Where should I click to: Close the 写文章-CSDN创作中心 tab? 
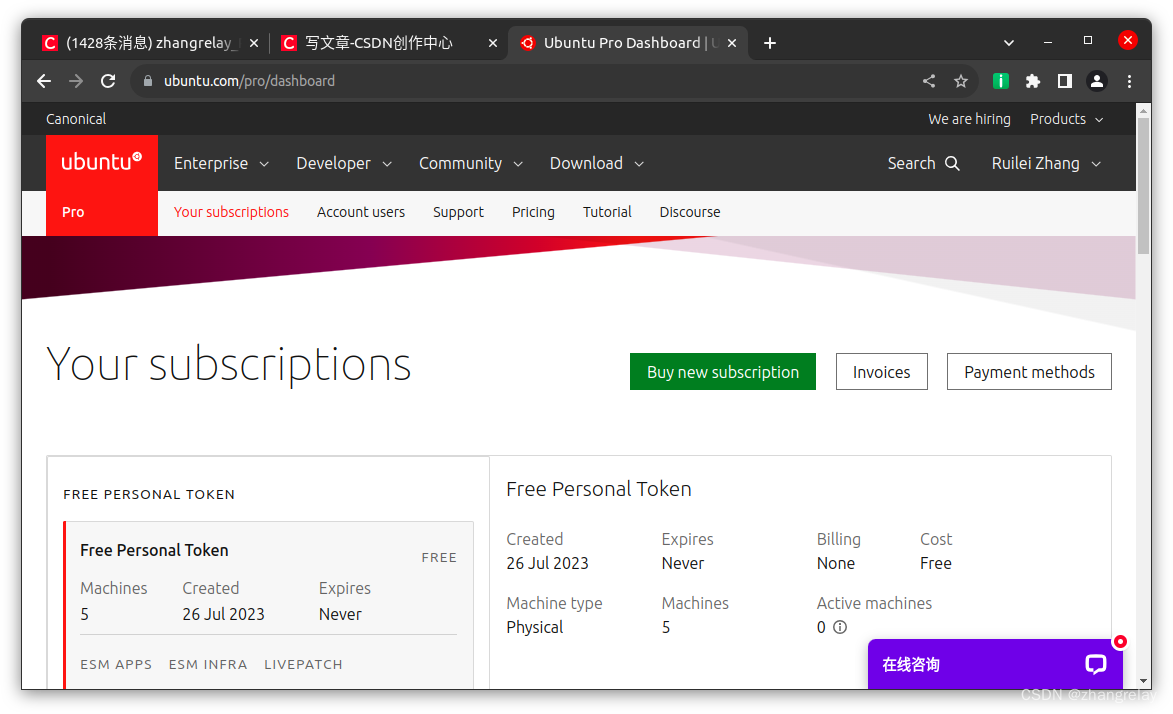[492, 43]
